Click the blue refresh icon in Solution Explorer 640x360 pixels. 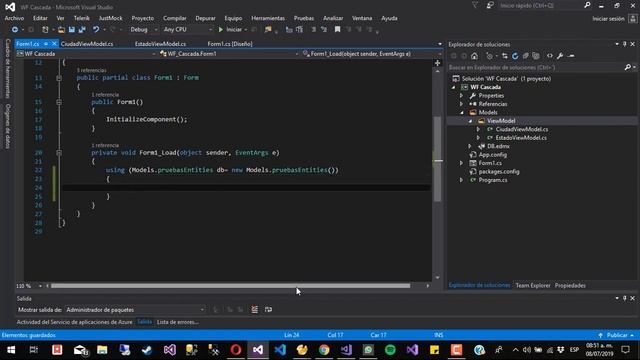[x=515, y=56]
